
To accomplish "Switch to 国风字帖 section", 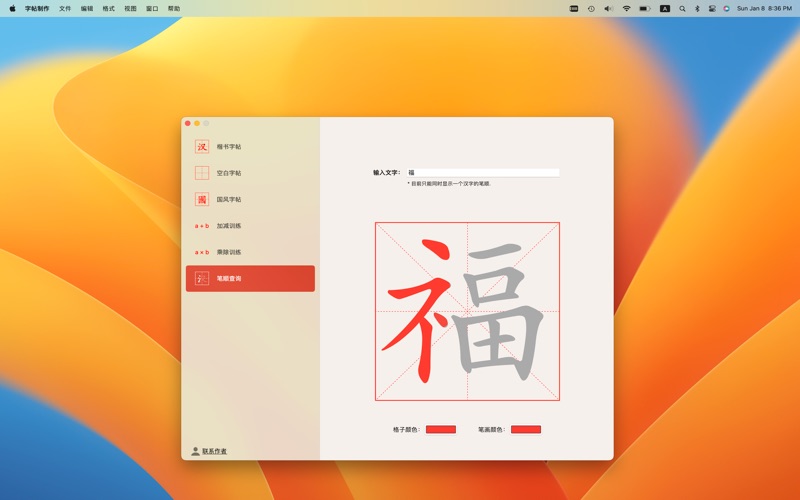I will (x=250, y=199).
